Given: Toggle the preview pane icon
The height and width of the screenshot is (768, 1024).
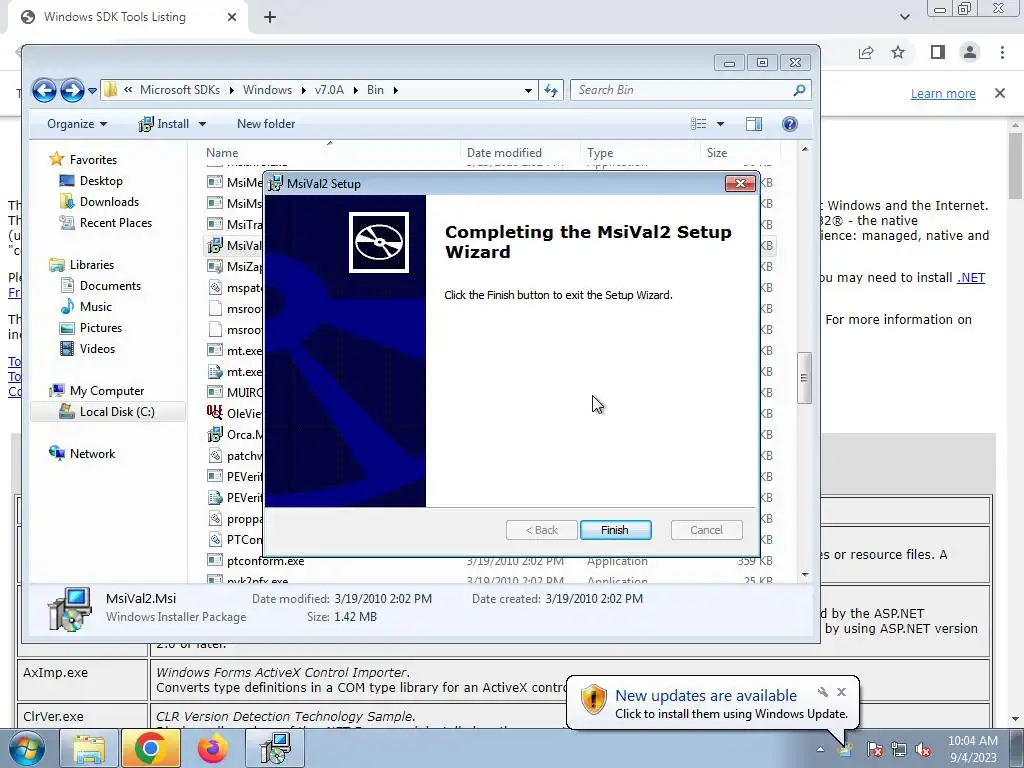Looking at the screenshot, I should click(x=754, y=123).
